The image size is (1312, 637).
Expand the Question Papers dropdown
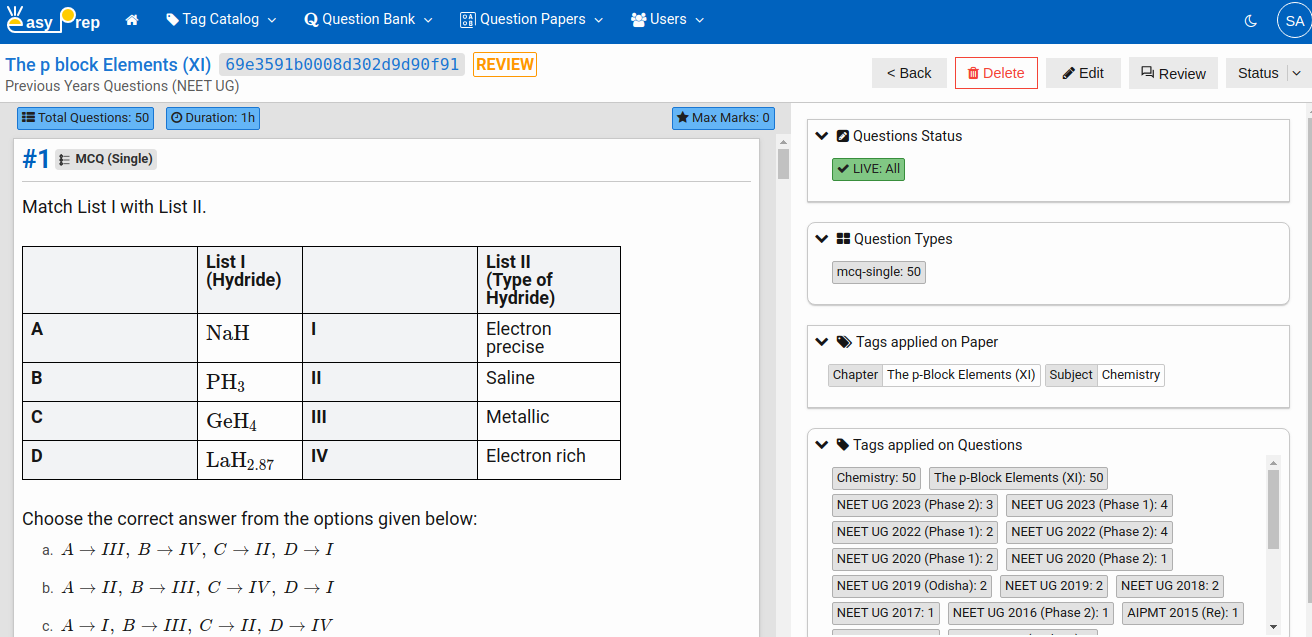click(532, 20)
